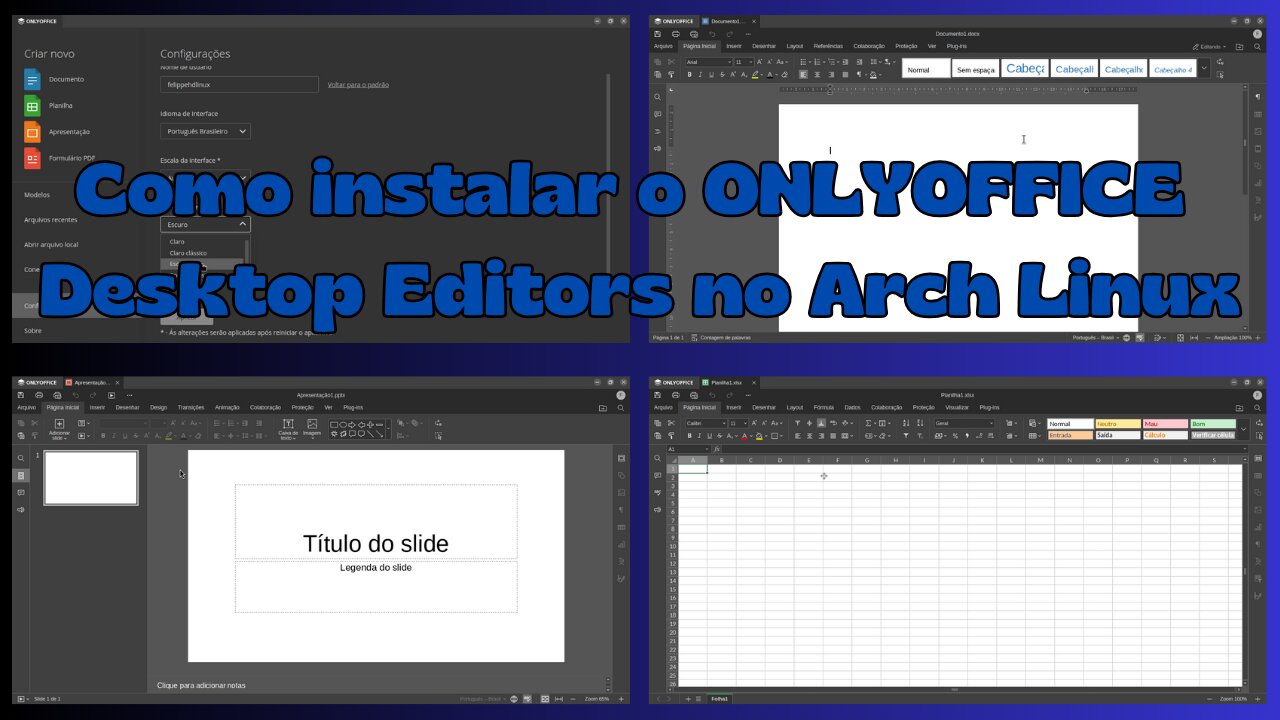Click the paragraph settings icon in the document's right sidebar

[1257, 97]
